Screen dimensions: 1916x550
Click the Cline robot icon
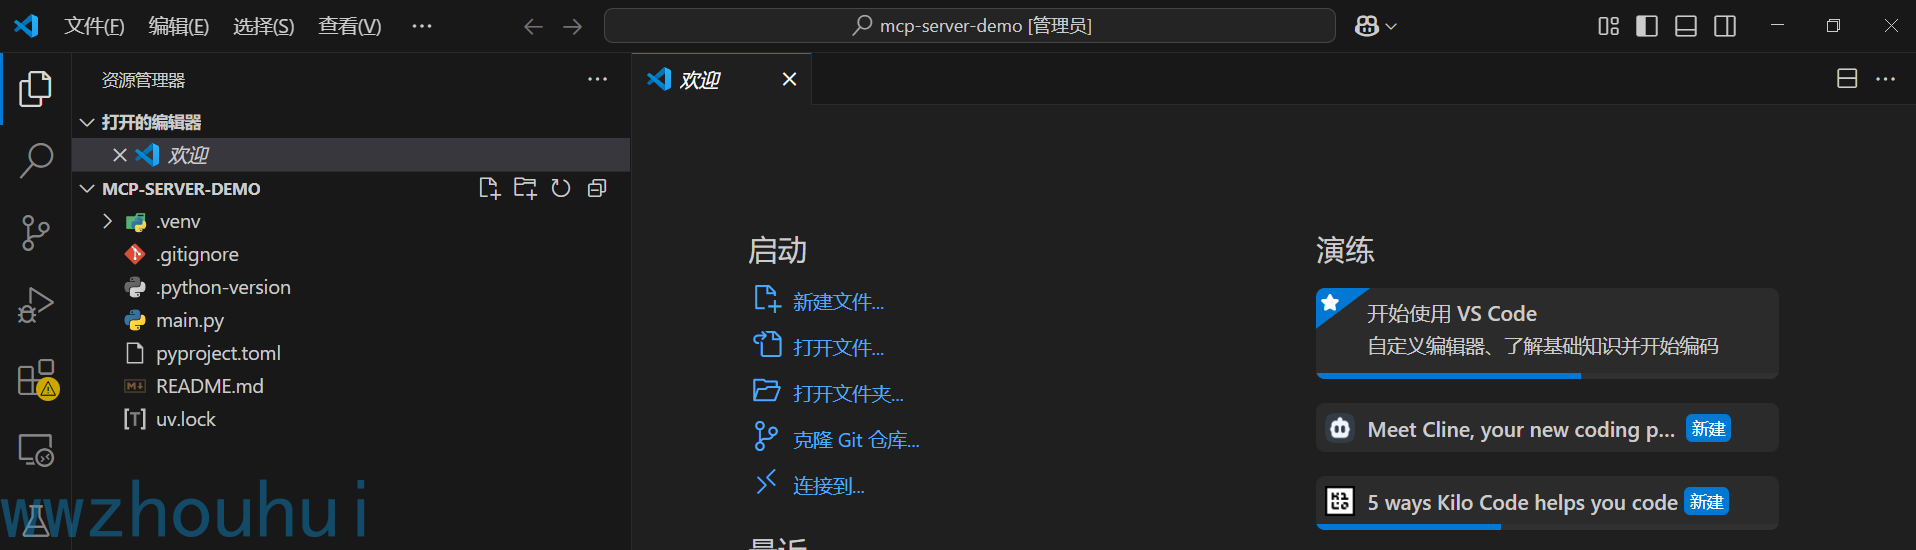point(1340,428)
